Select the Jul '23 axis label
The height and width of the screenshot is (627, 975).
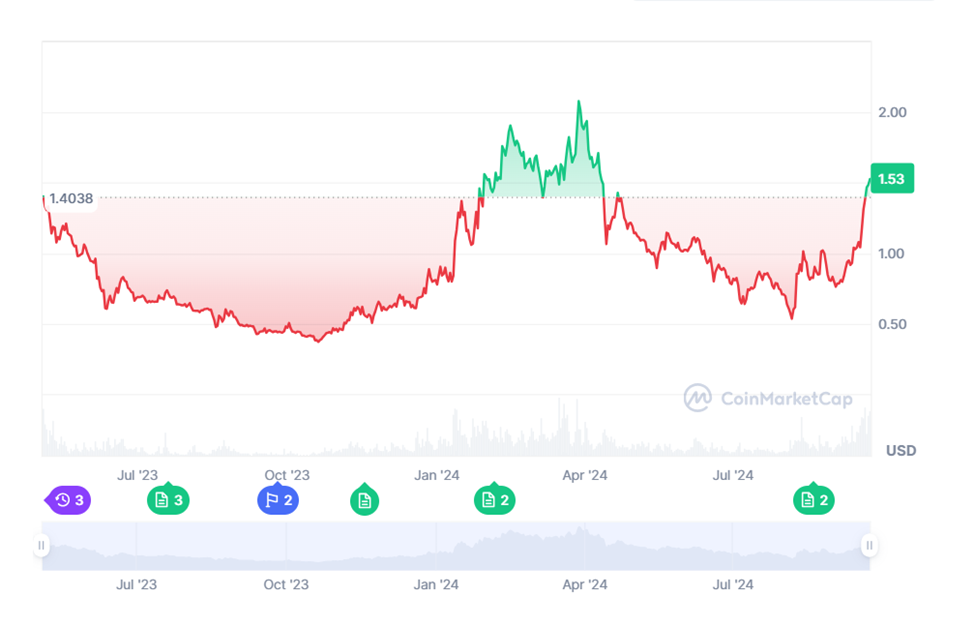click(x=136, y=476)
